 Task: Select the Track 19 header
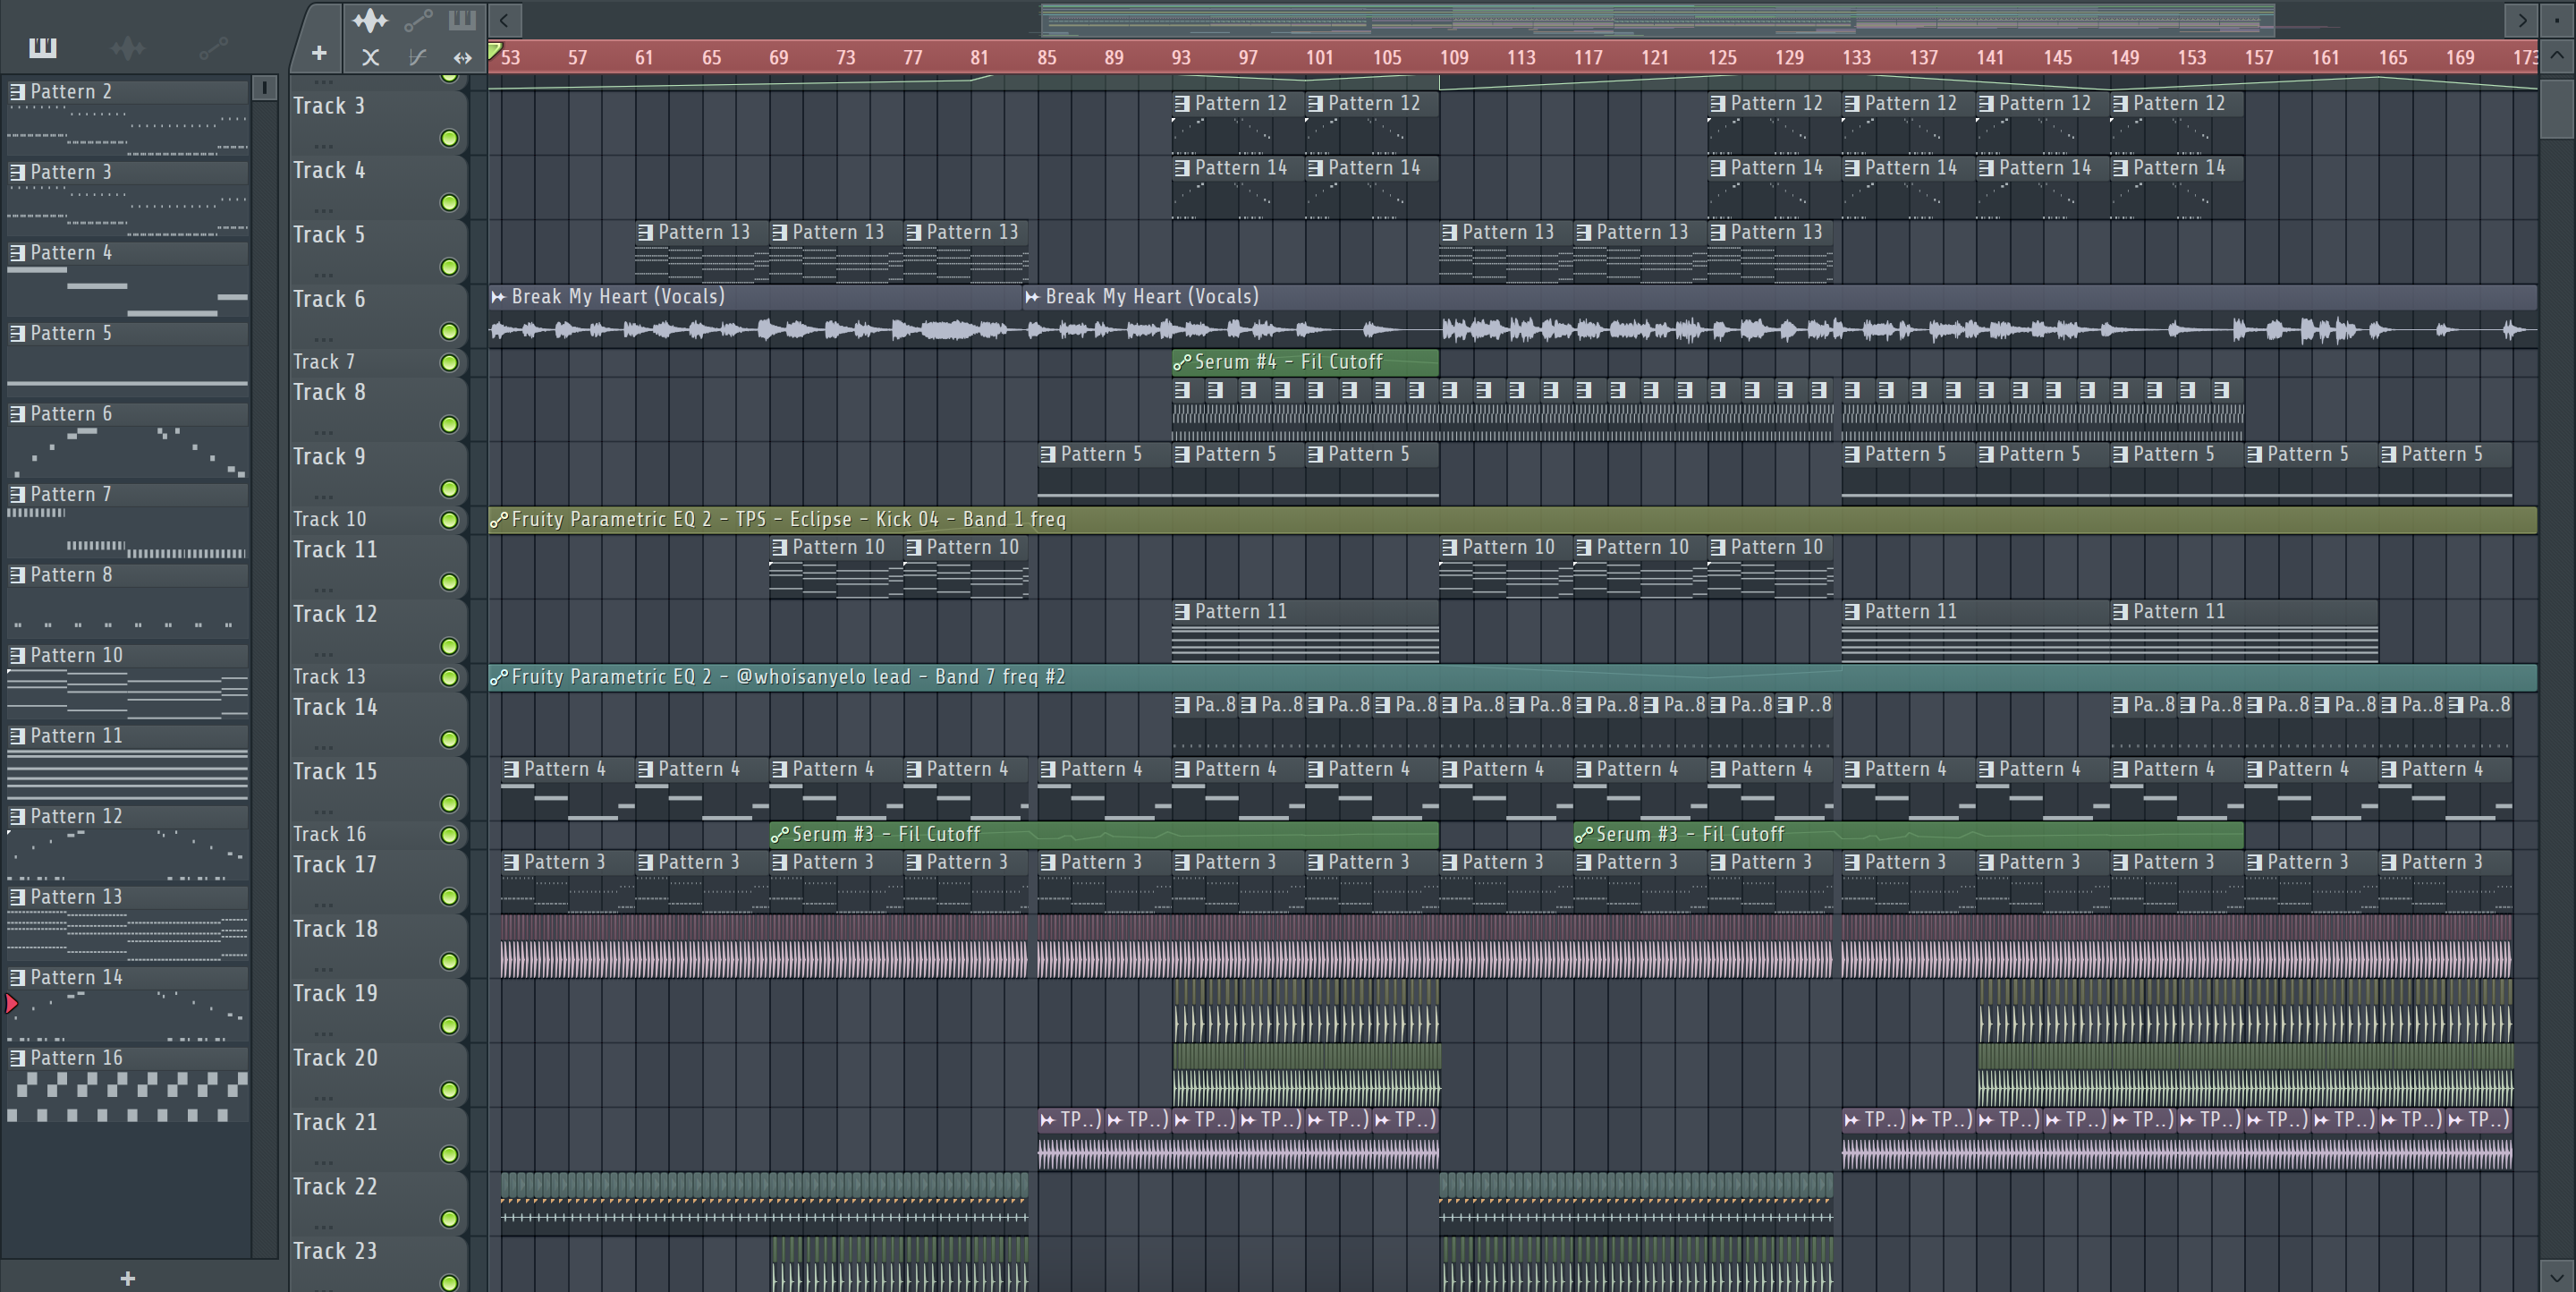click(378, 1009)
